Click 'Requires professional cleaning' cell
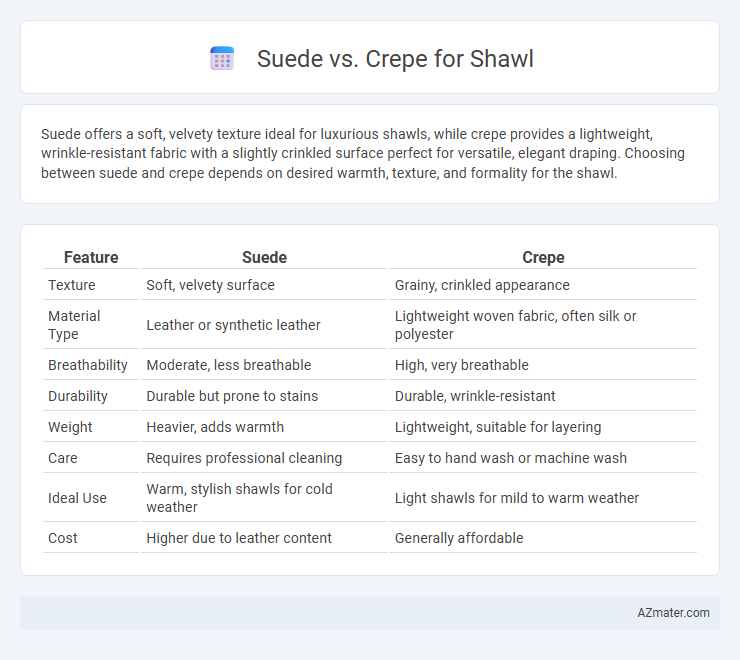The image size is (740, 660). (x=244, y=458)
